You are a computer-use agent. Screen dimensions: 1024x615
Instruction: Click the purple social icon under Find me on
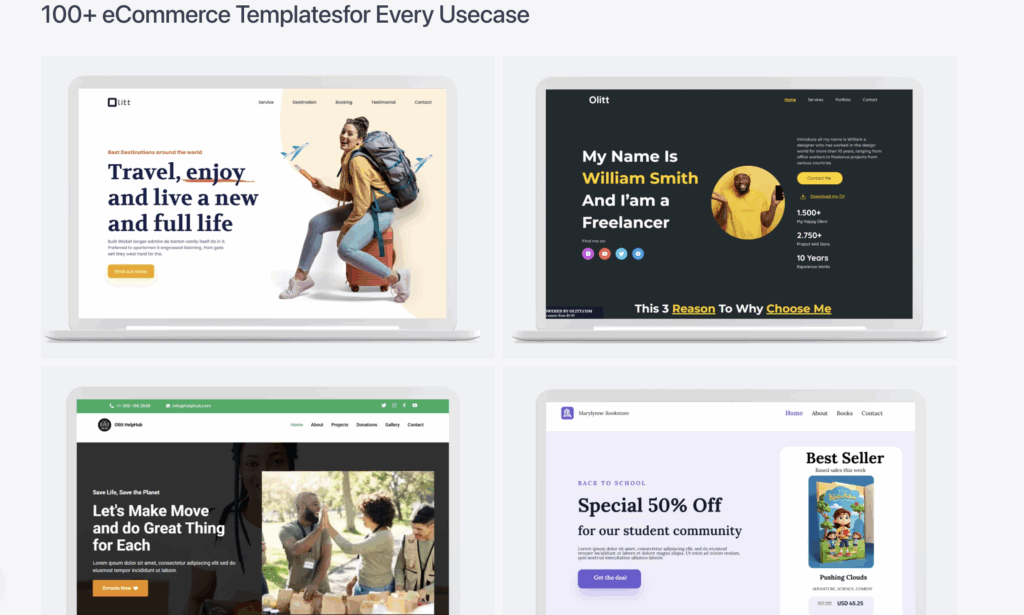click(x=588, y=253)
